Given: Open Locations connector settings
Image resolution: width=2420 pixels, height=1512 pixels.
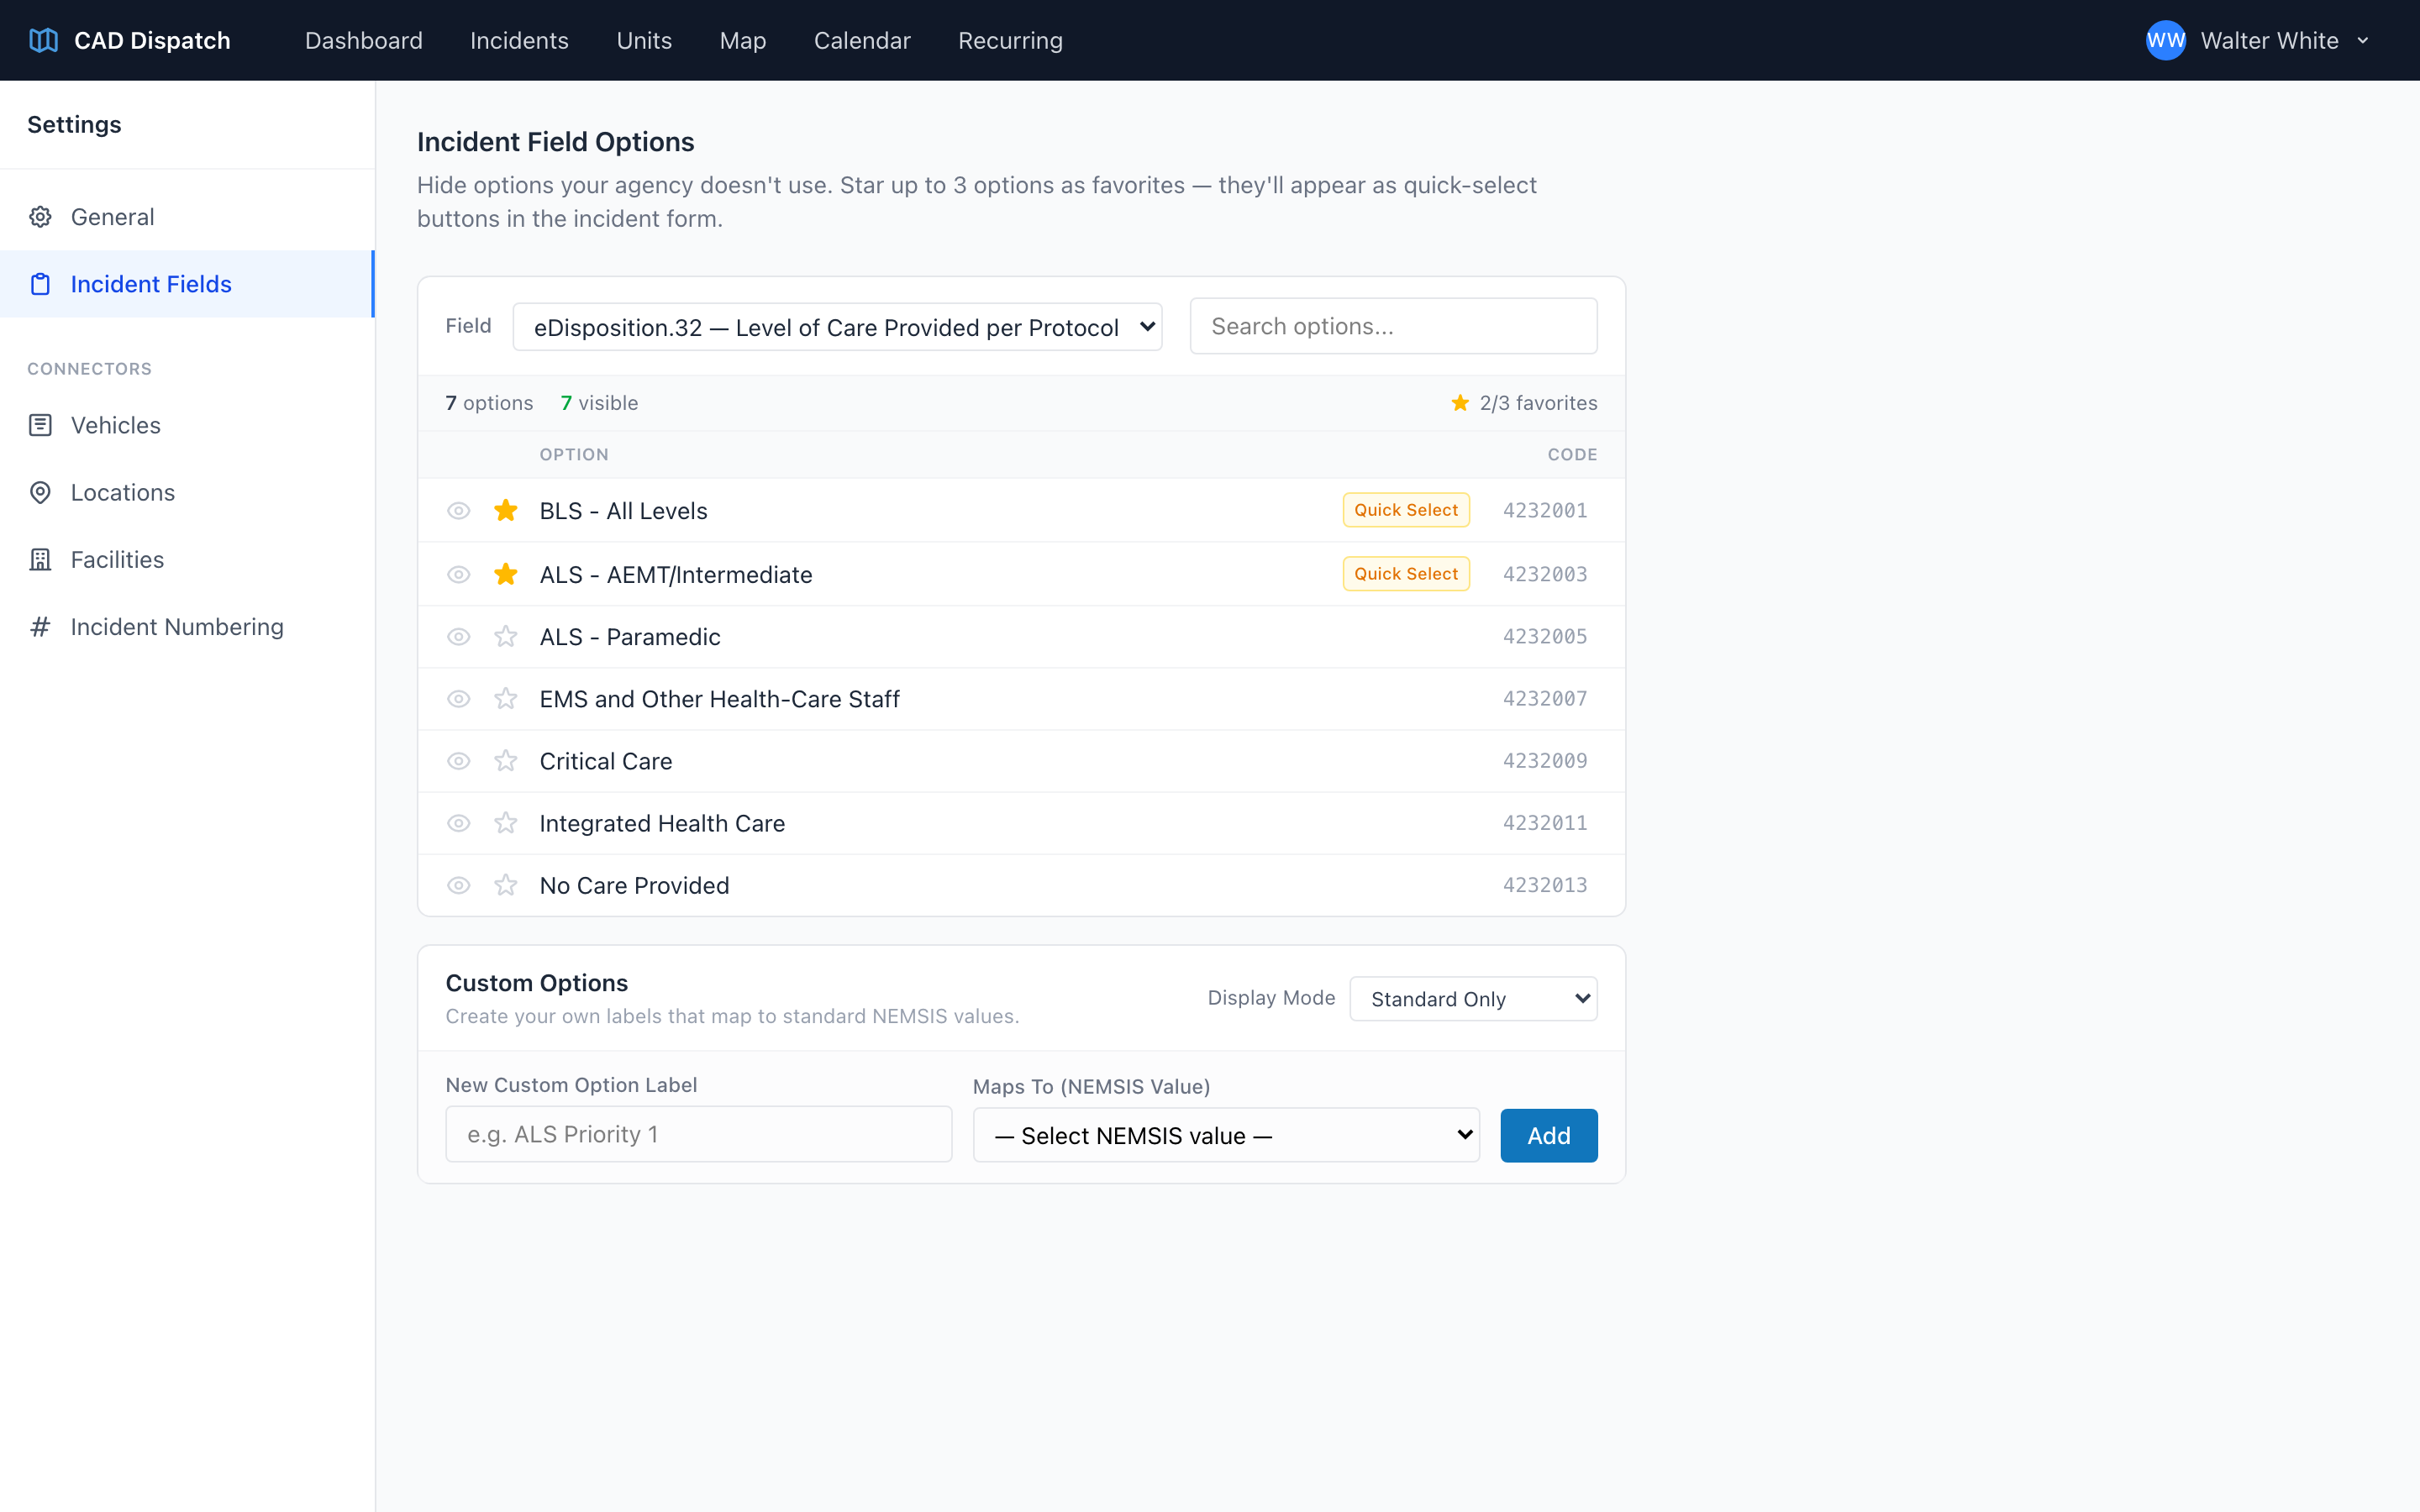Looking at the screenshot, I should pyautogui.click(x=187, y=492).
